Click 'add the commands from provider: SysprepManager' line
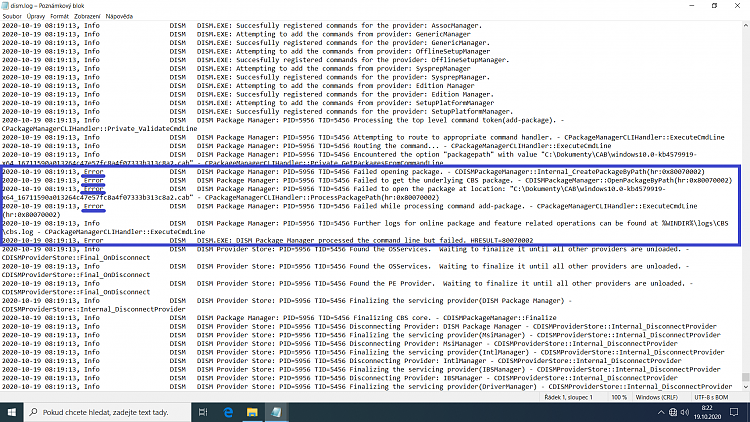This screenshot has height=422, width=750. (236, 68)
